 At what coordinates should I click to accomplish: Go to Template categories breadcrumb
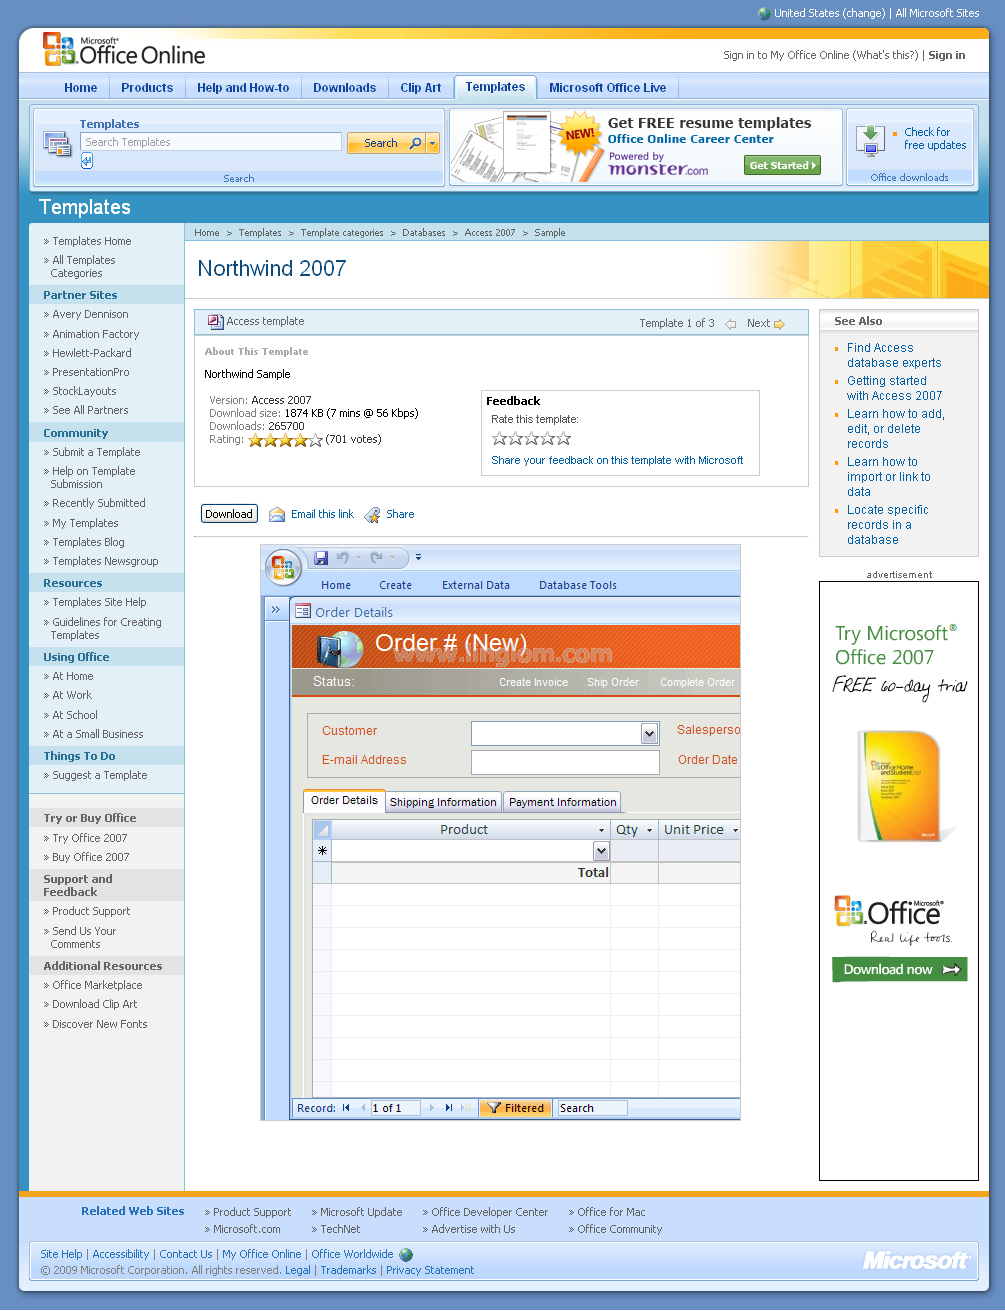[342, 233]
